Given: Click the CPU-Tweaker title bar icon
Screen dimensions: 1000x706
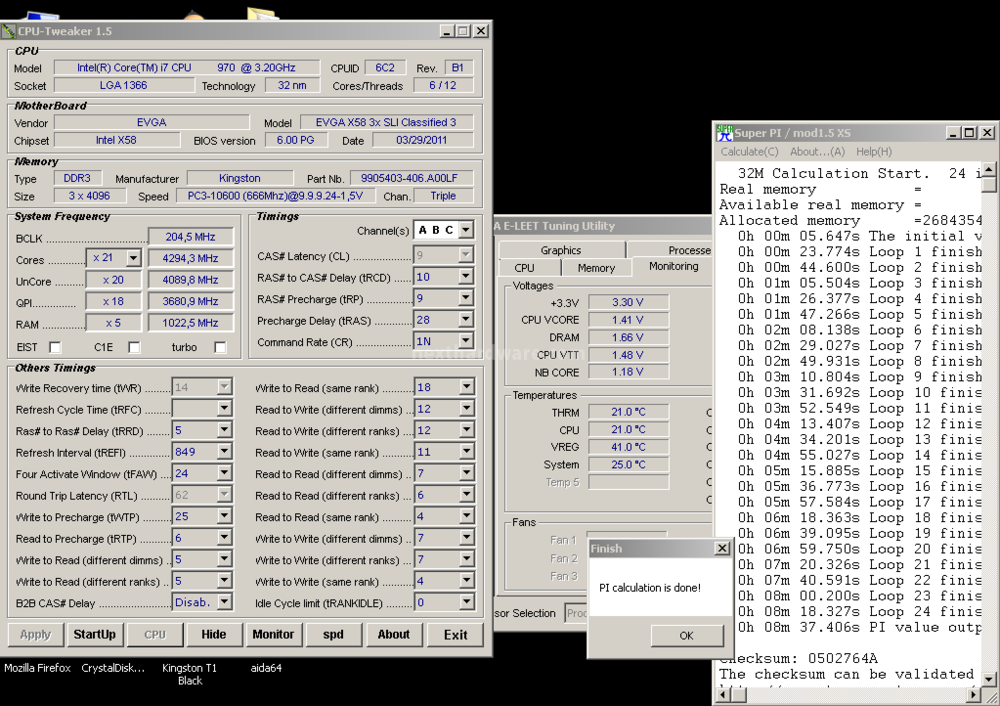Looking at the screenshot, I should click(9, 31).
